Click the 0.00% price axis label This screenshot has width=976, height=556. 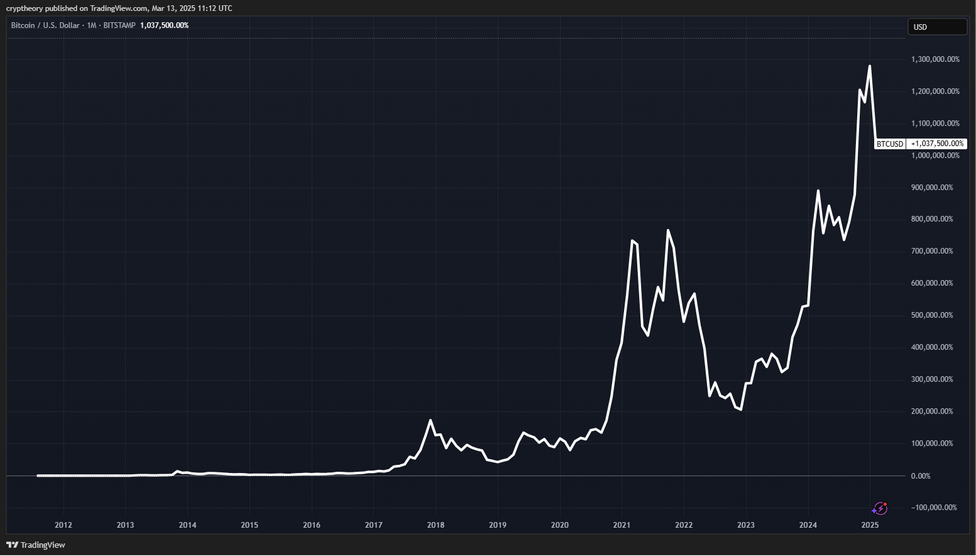click(921, 476)
